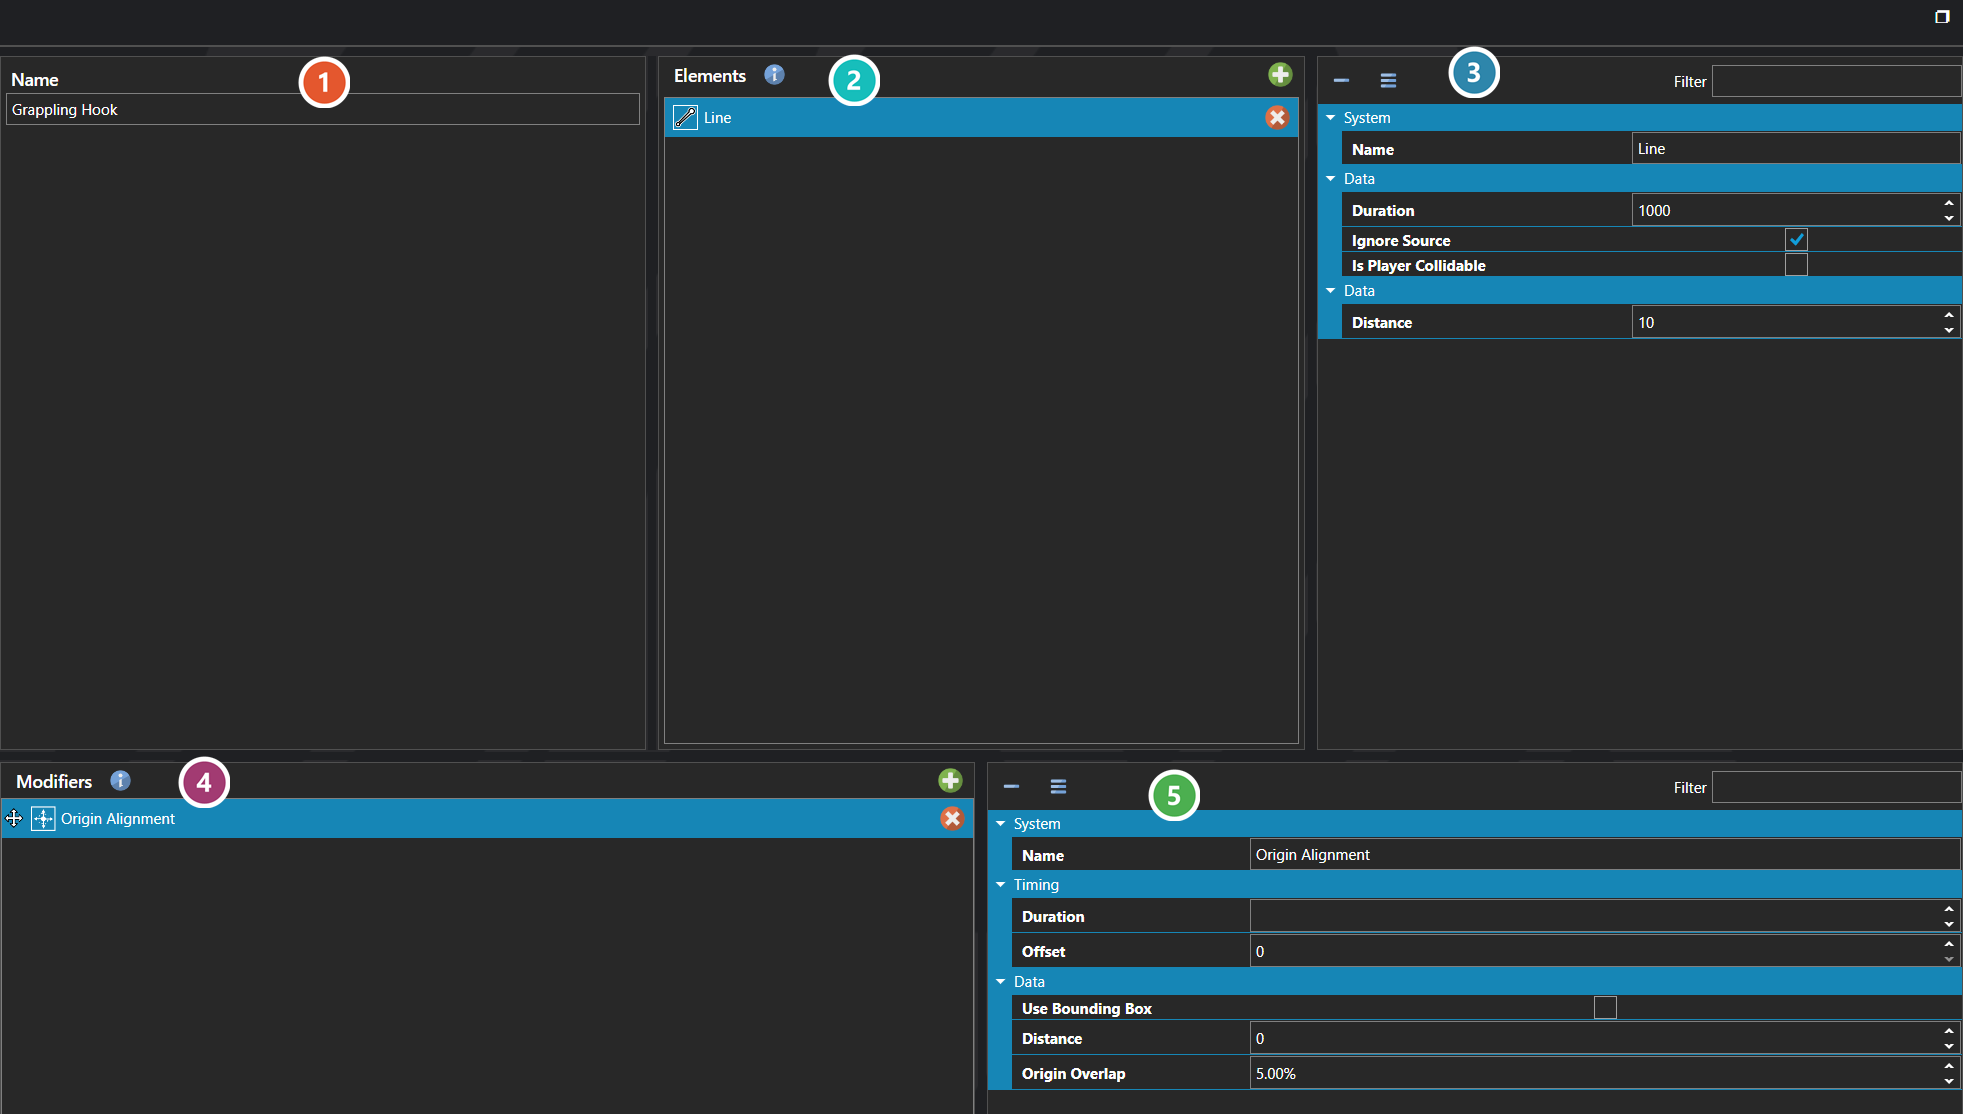Select the Line element icon
This screenshot has height=1114, width=1963.
[x=685, y=118]
